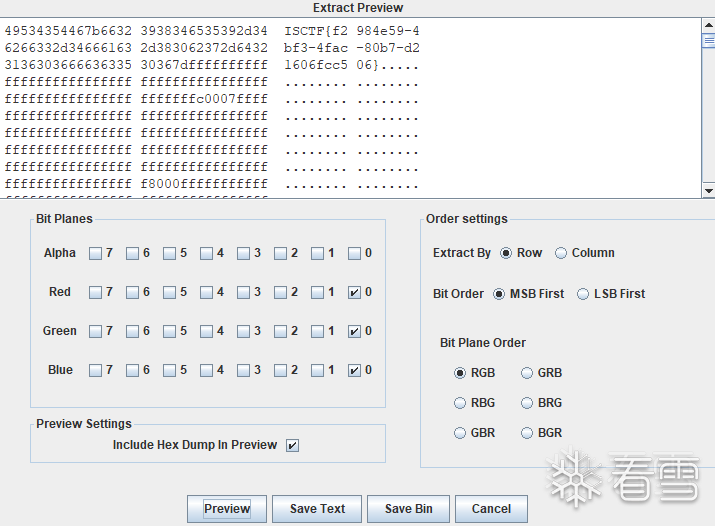
Task: Check the Alpha bit 2 checkbox
Action: coord(280,253)
